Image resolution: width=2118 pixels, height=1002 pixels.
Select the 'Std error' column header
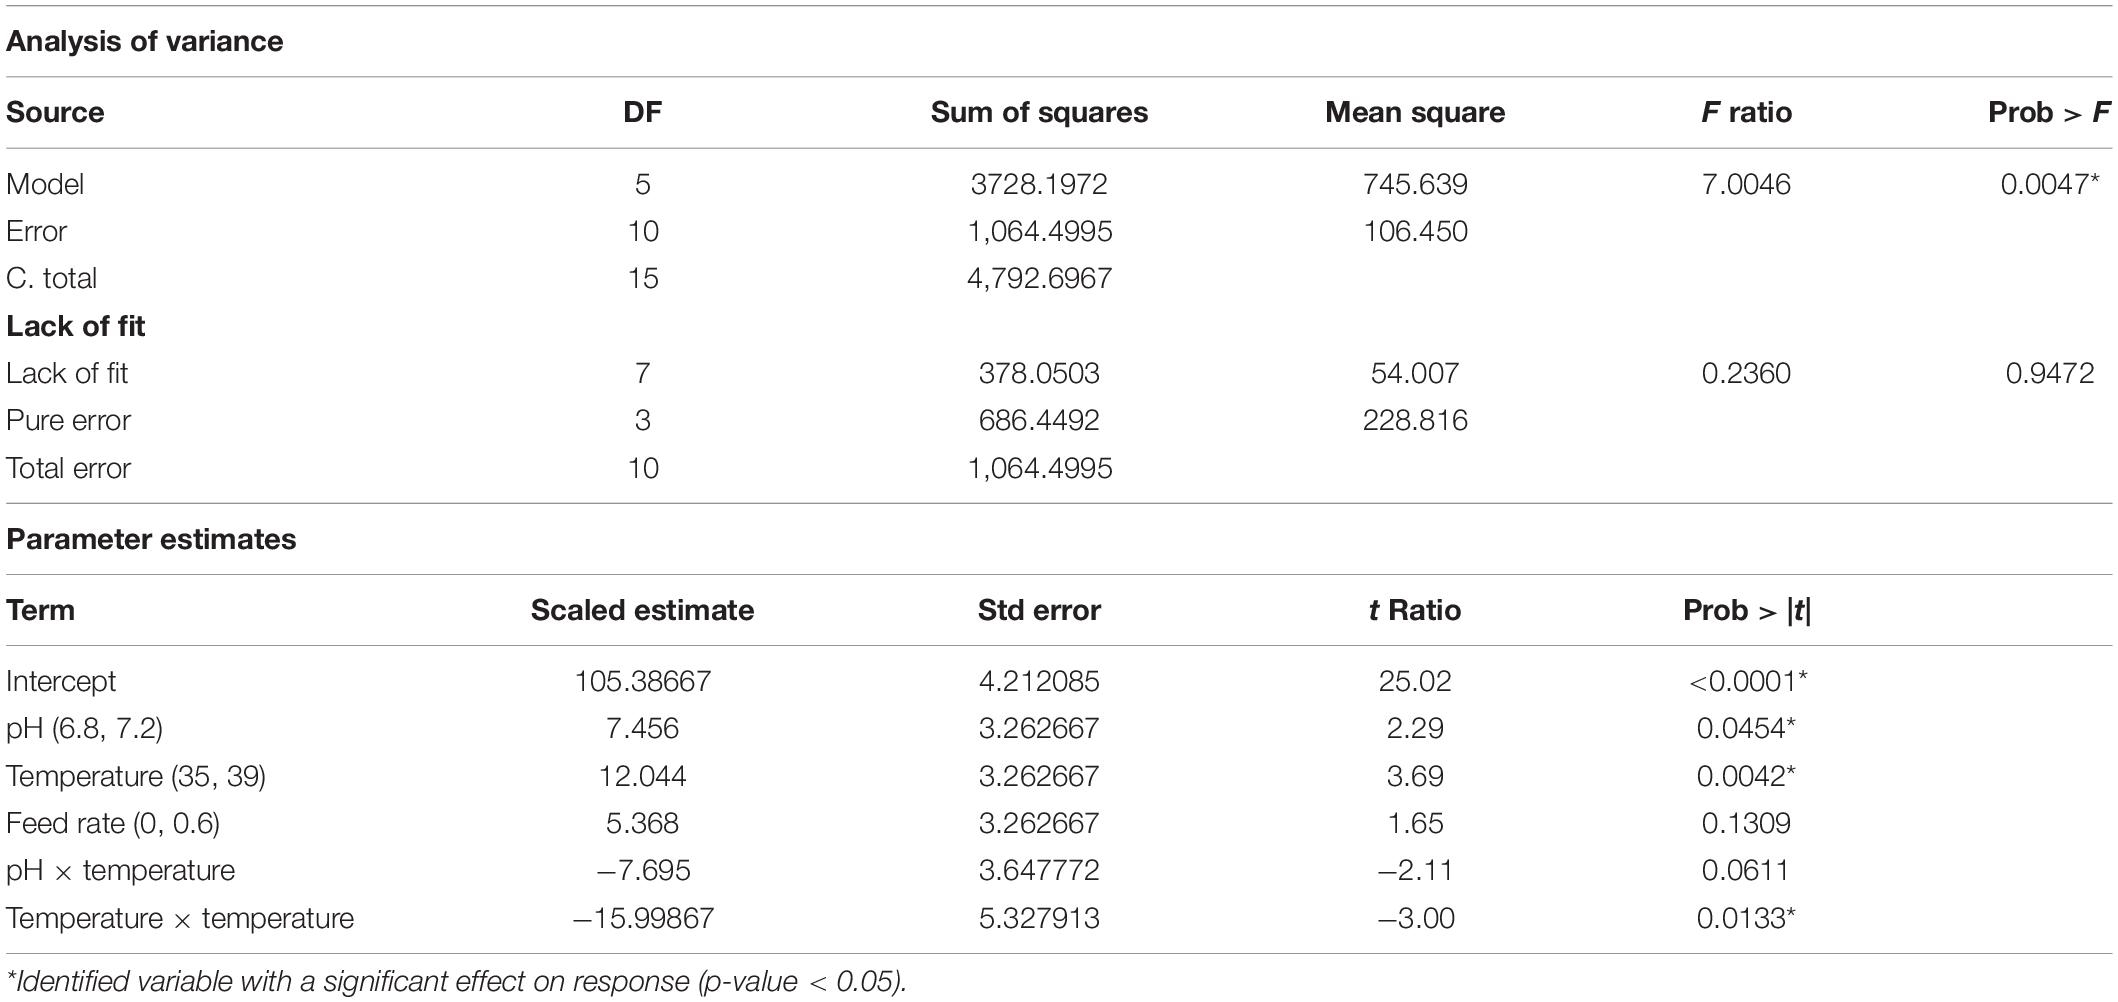click(1039, 610)
